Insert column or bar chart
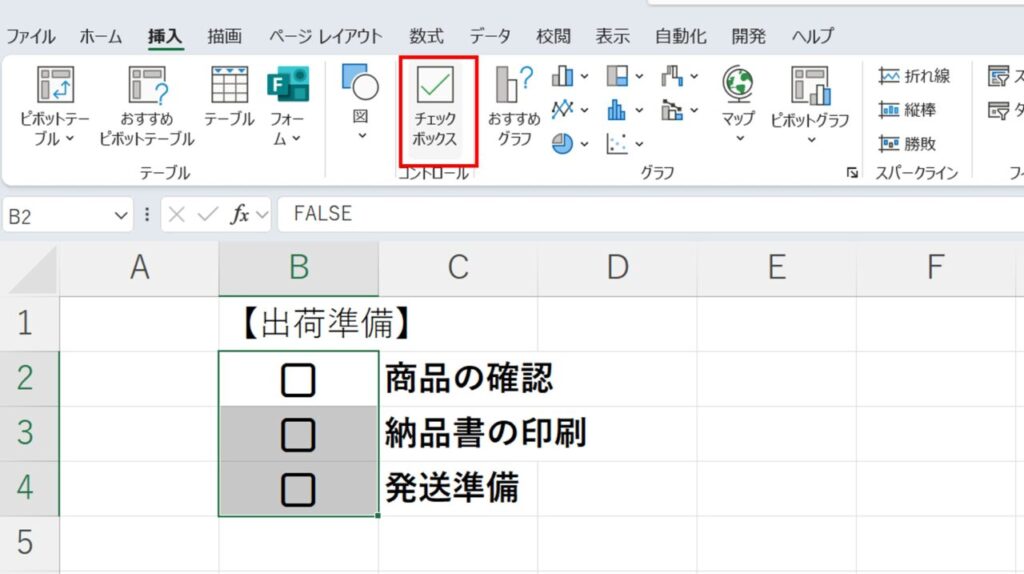Image resolution: width=1024 pixels, height=574 pixels. pyautogui.click(x=562, y=76)
